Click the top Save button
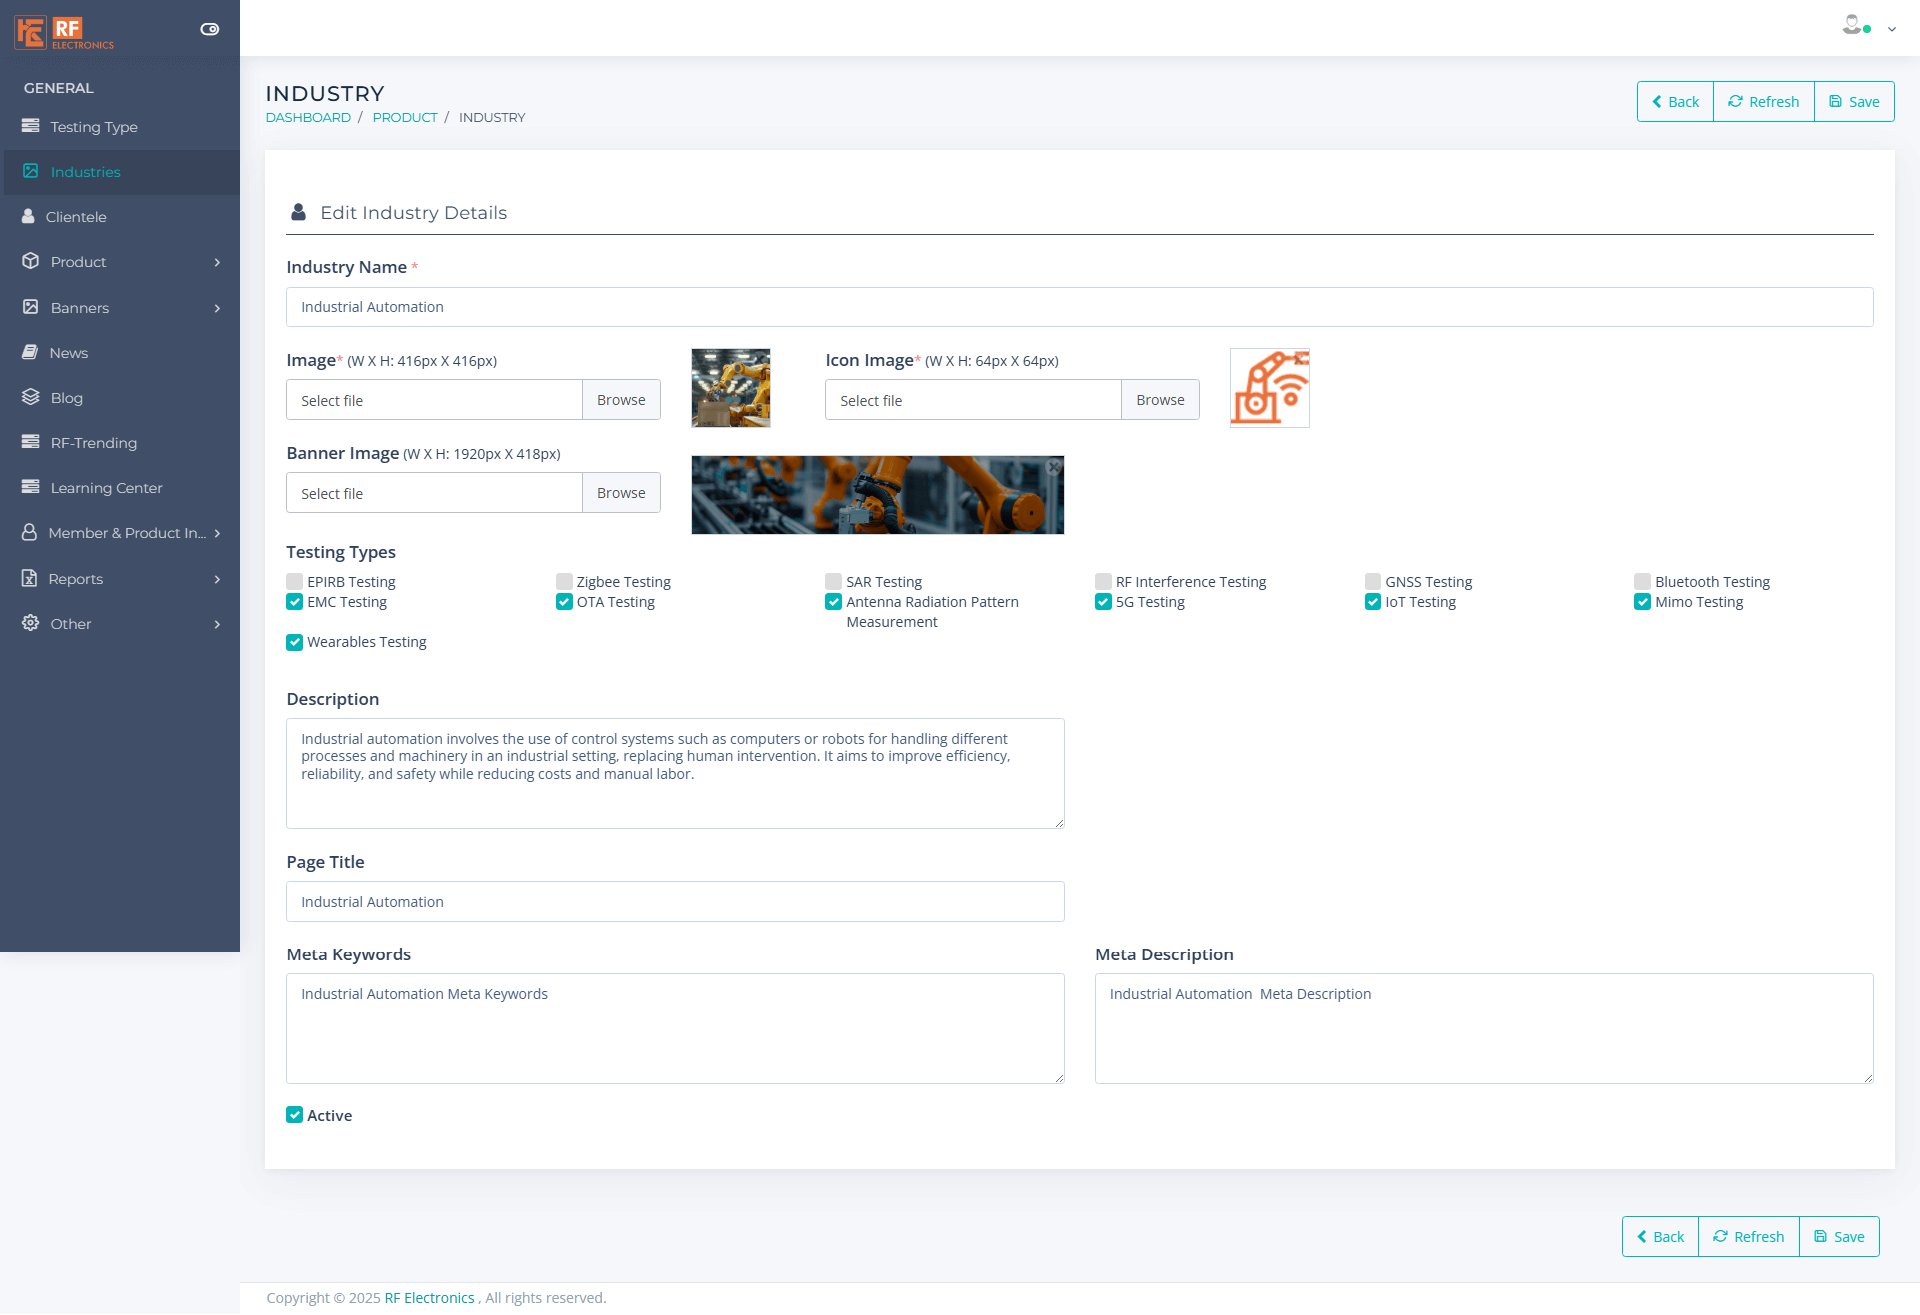The width and height of the screenshot is (1920, 1315). [1854, 102]
